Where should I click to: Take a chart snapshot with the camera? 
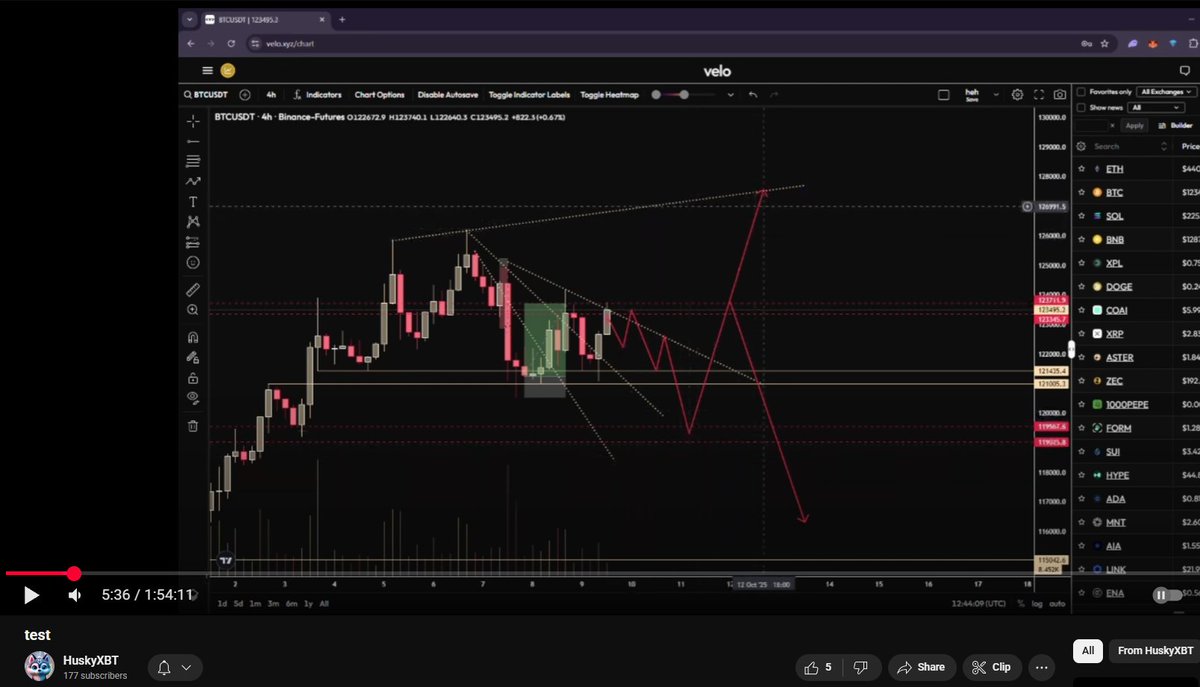click(1059, 95)
